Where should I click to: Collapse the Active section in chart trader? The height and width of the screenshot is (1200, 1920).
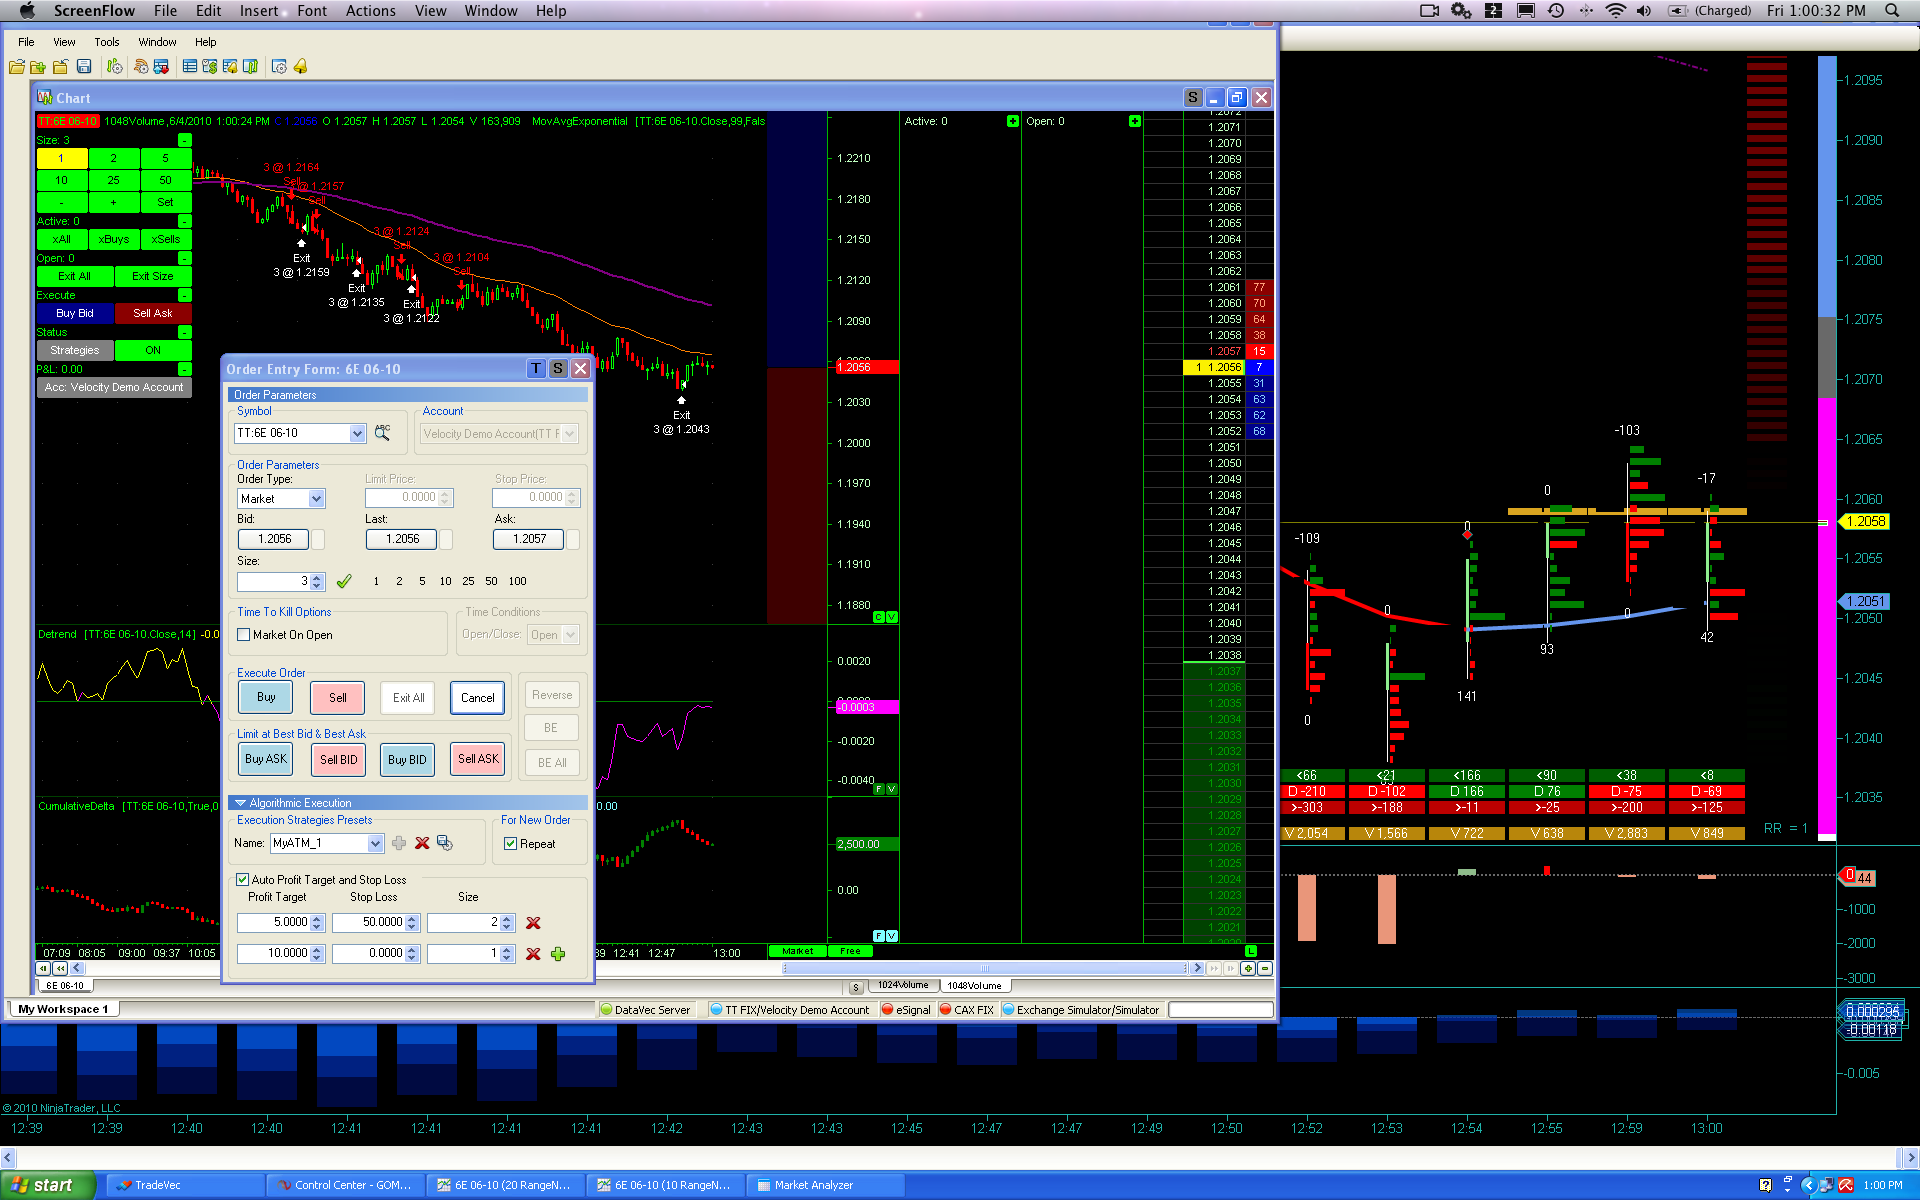pyautogui.click(x=184, y=222)
